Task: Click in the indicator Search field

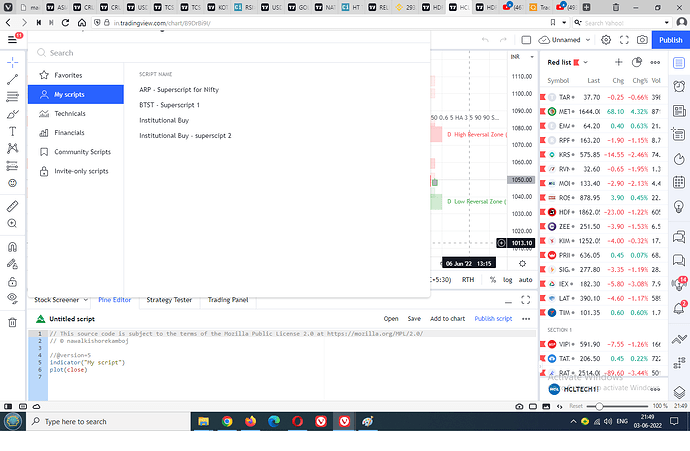Action: 229,53
